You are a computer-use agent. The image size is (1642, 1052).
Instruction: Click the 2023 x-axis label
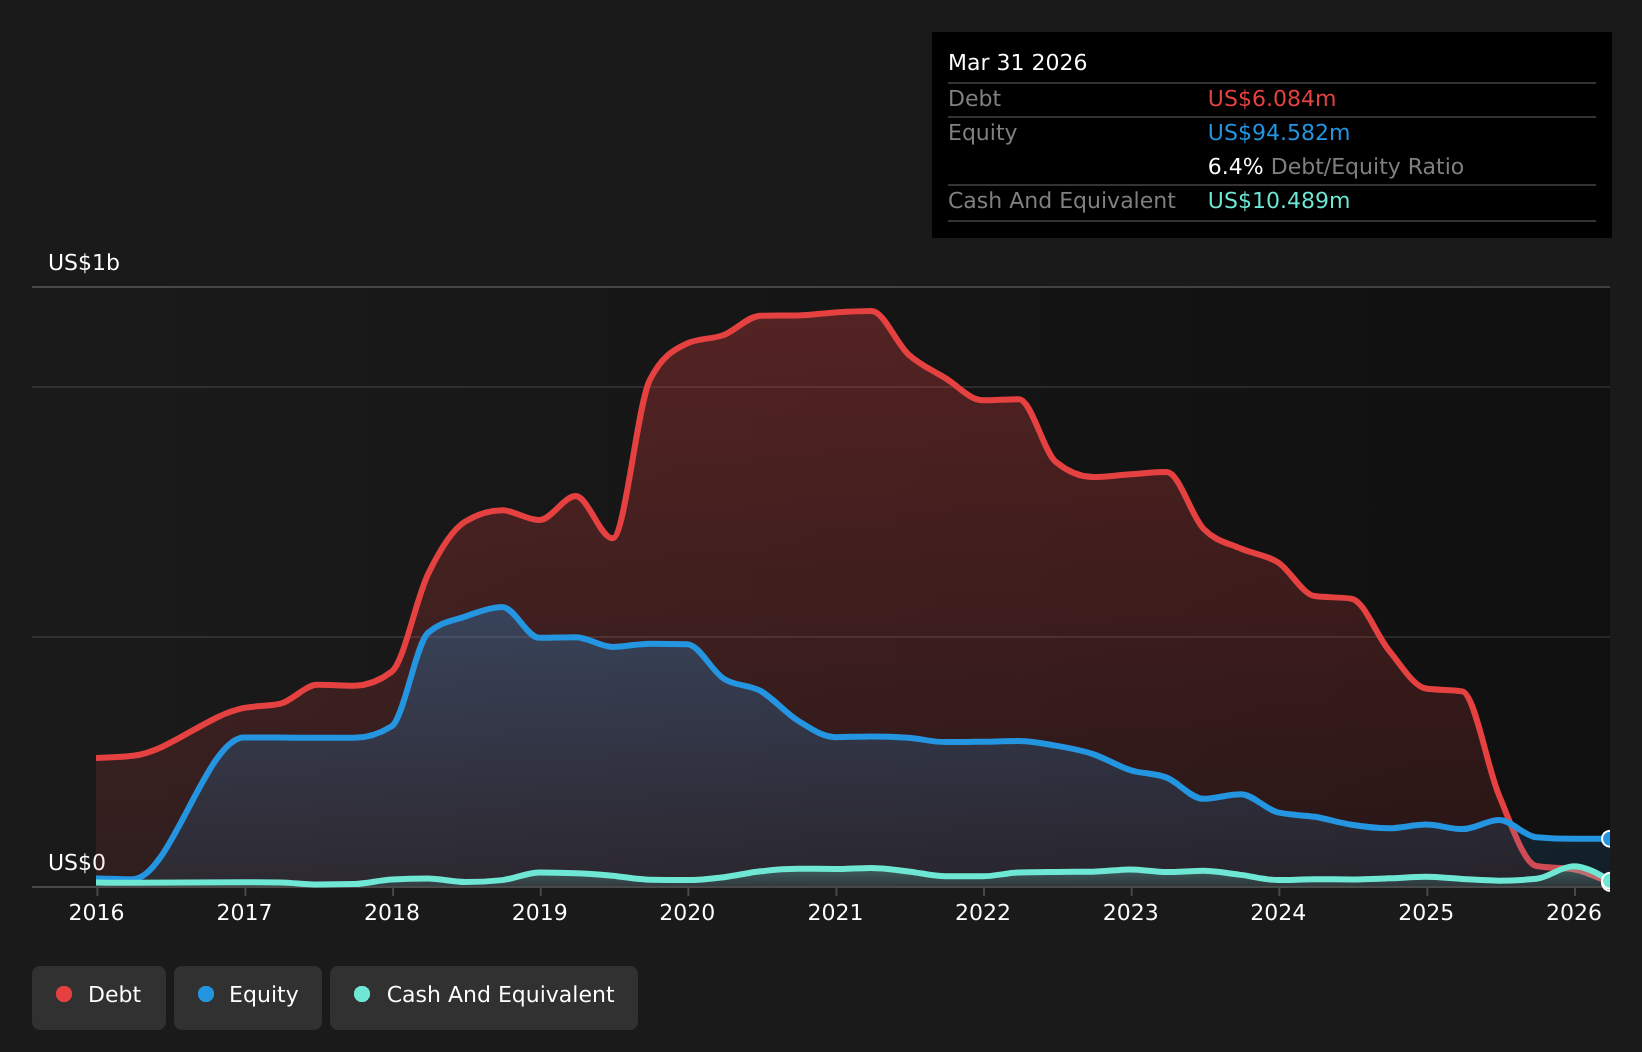pos(1131,912)
